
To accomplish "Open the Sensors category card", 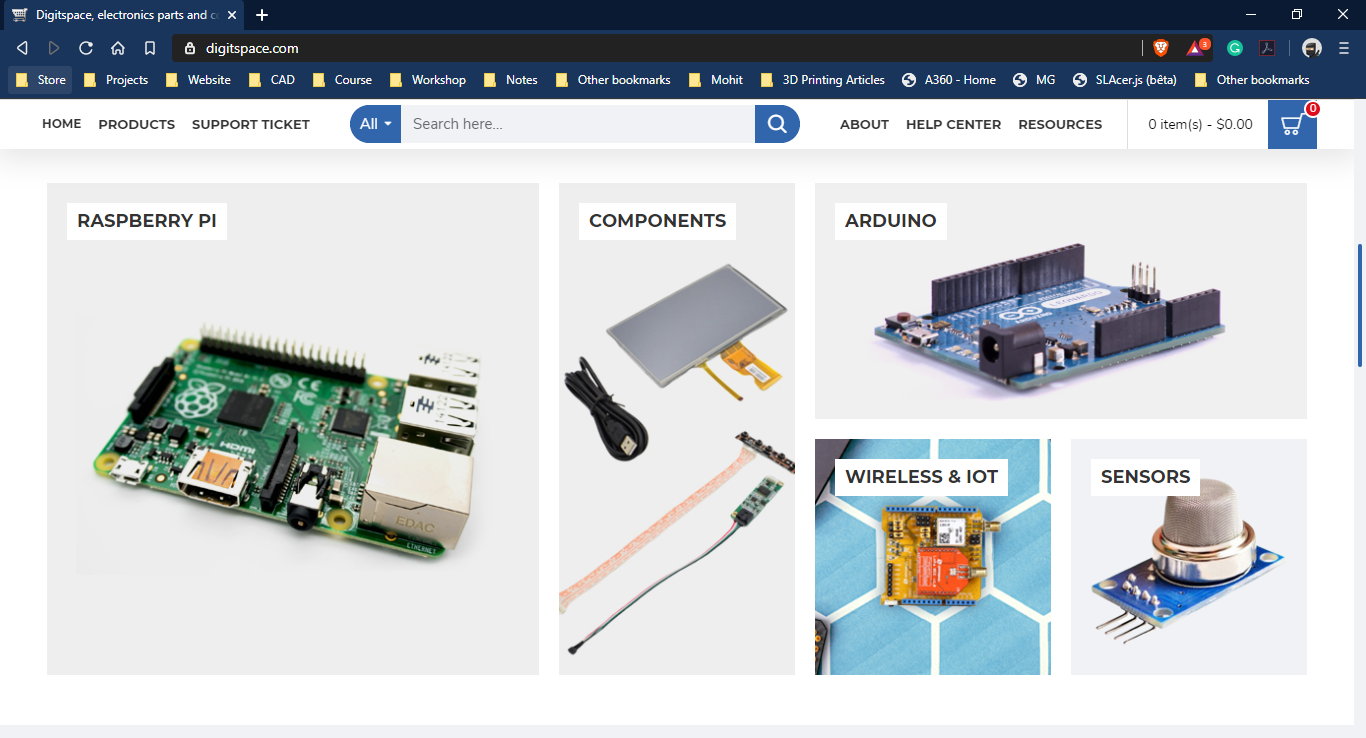I will click(x=1189, y=557).
